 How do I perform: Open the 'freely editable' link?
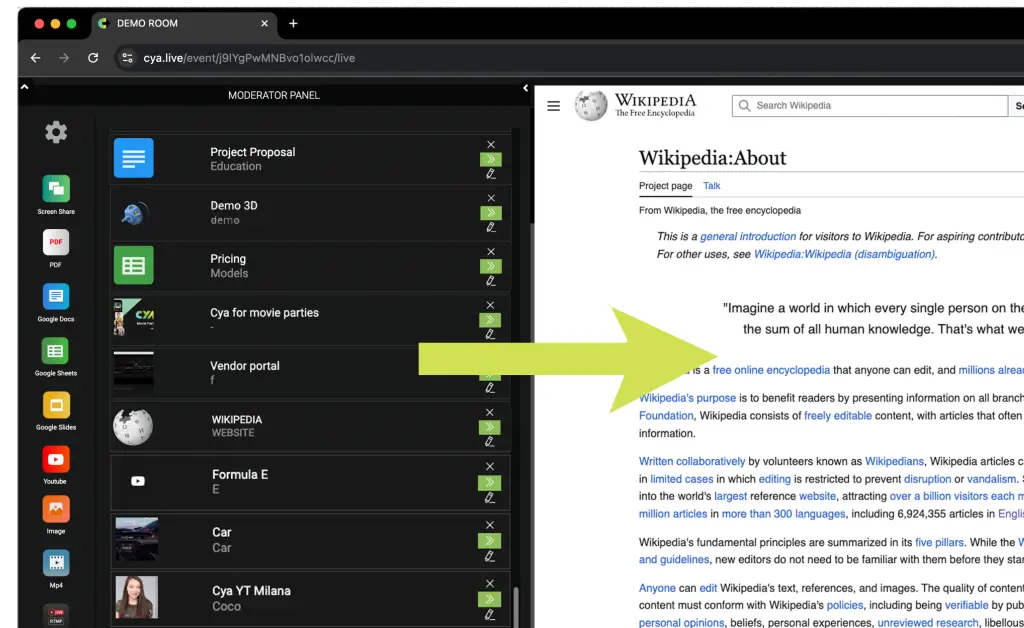(x=838, y=416)
